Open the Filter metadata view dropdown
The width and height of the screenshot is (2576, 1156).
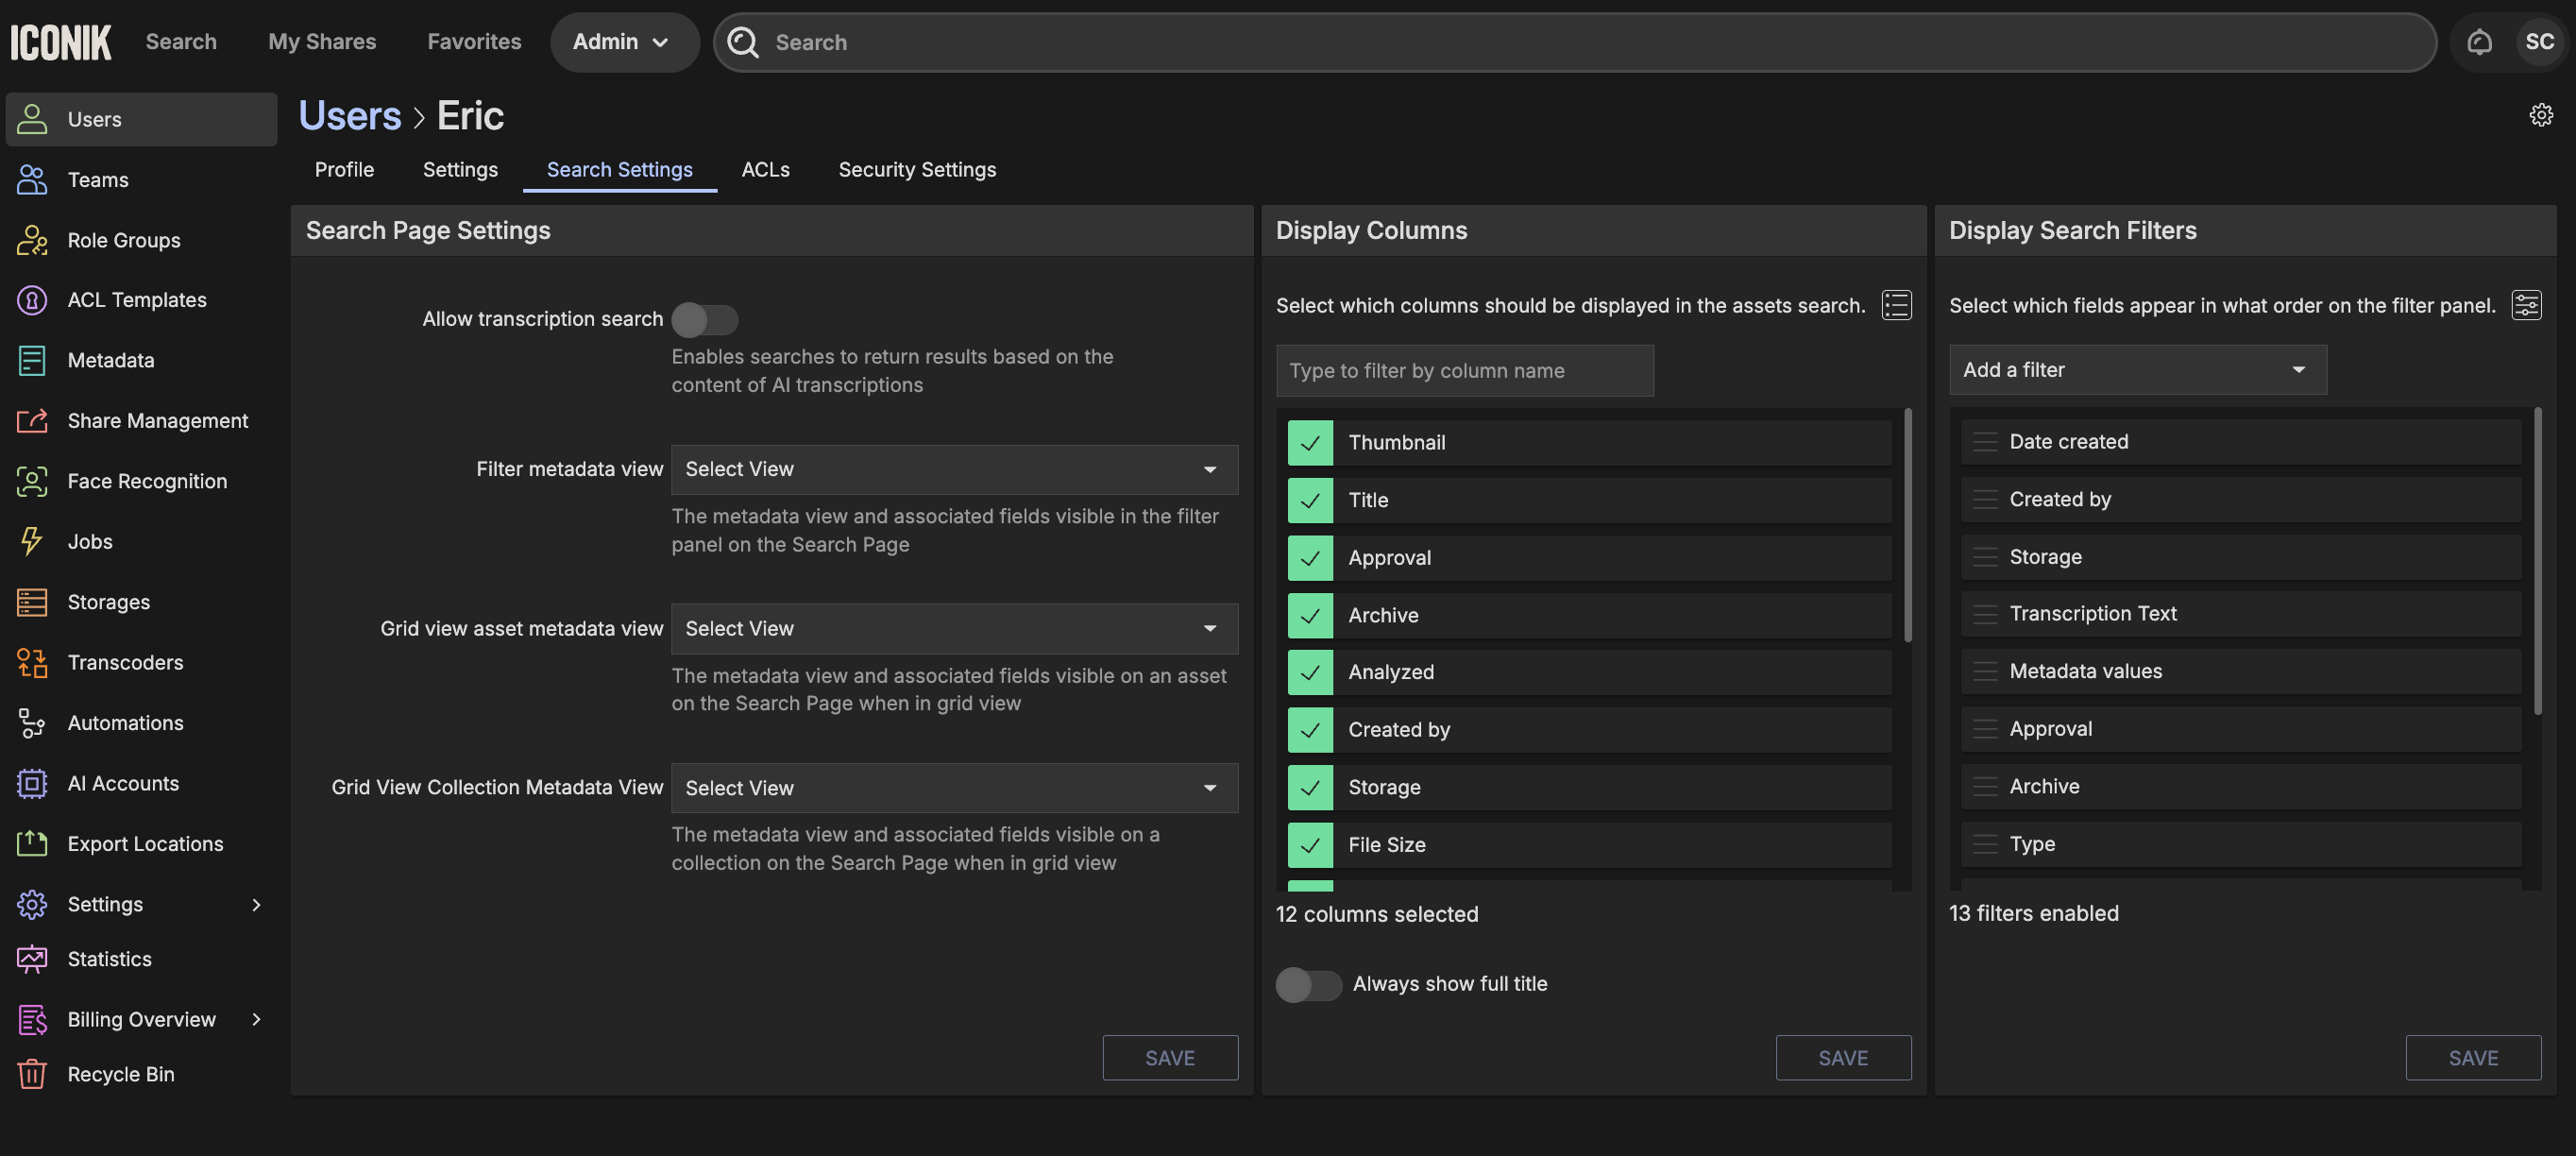[x=954, y=469]
